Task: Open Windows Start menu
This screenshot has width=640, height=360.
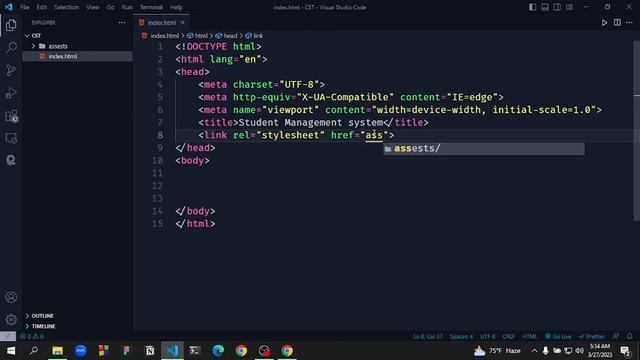Action: pos(11,351)
